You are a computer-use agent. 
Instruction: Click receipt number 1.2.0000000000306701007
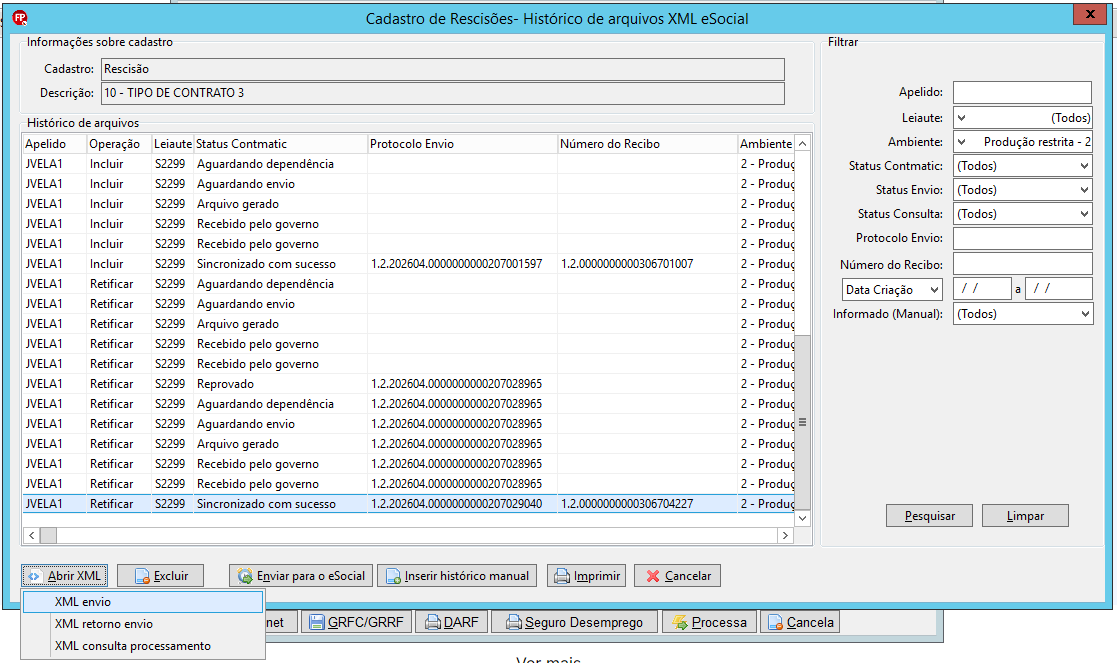click(627, 264)
